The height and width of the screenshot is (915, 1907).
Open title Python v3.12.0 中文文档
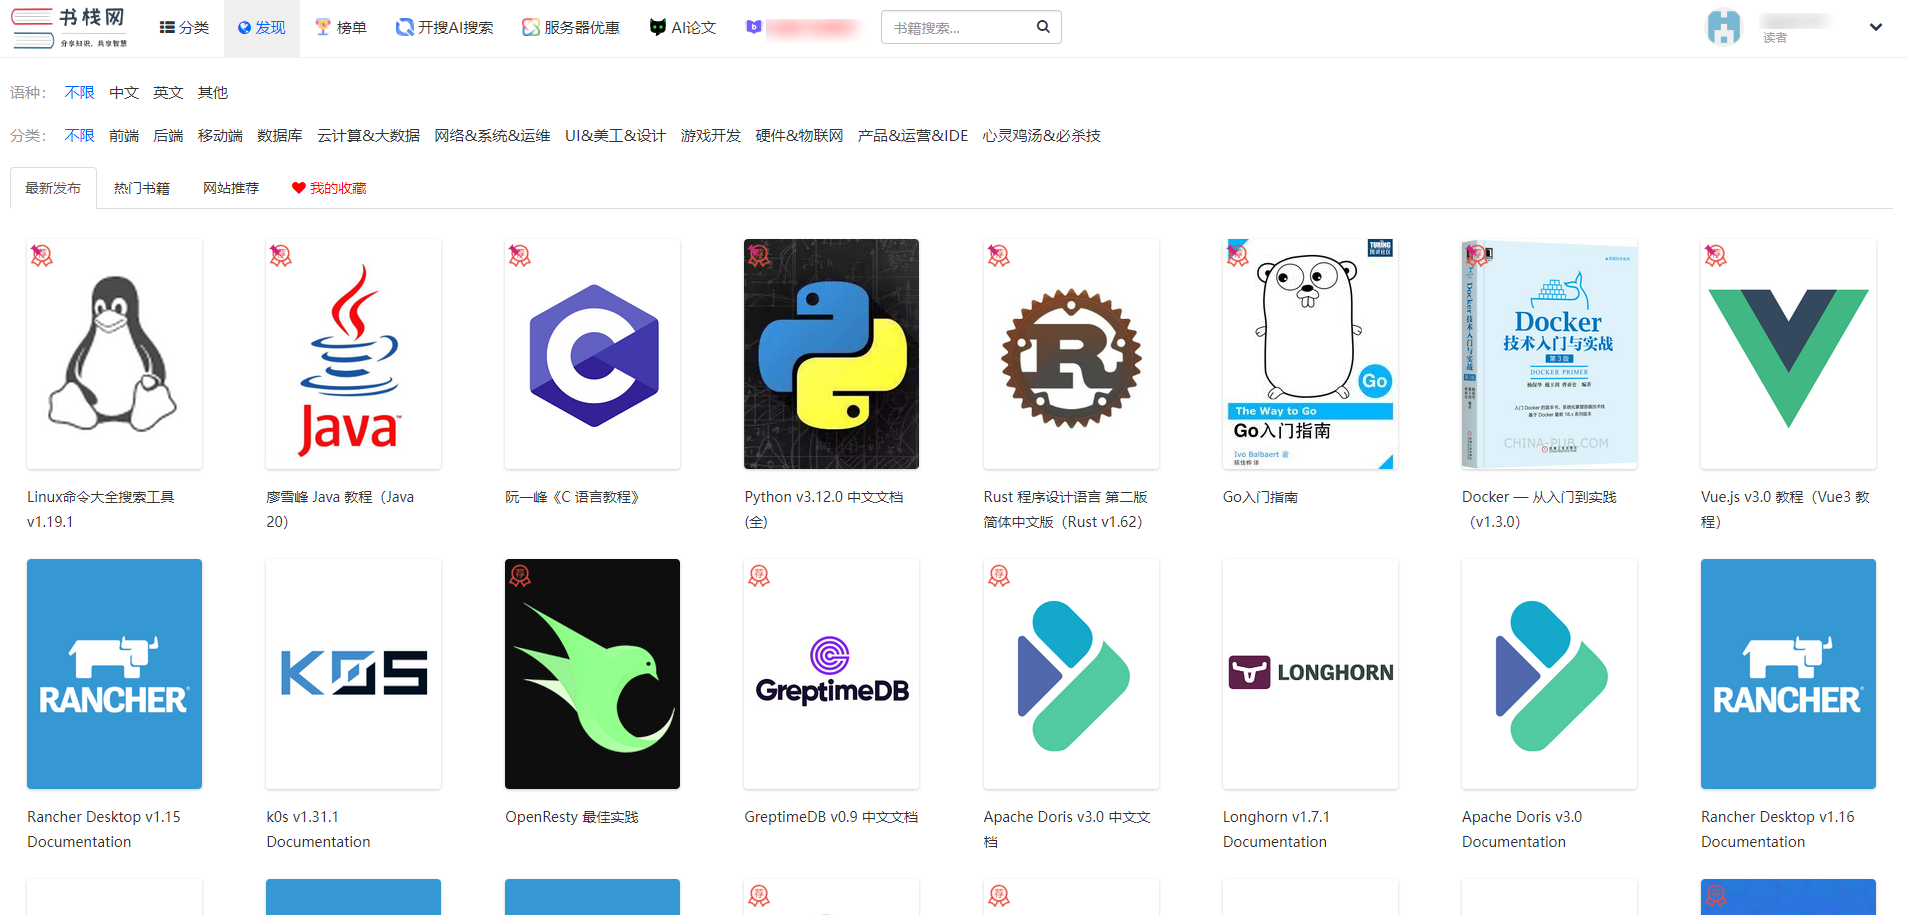click(x=824, y=509)
